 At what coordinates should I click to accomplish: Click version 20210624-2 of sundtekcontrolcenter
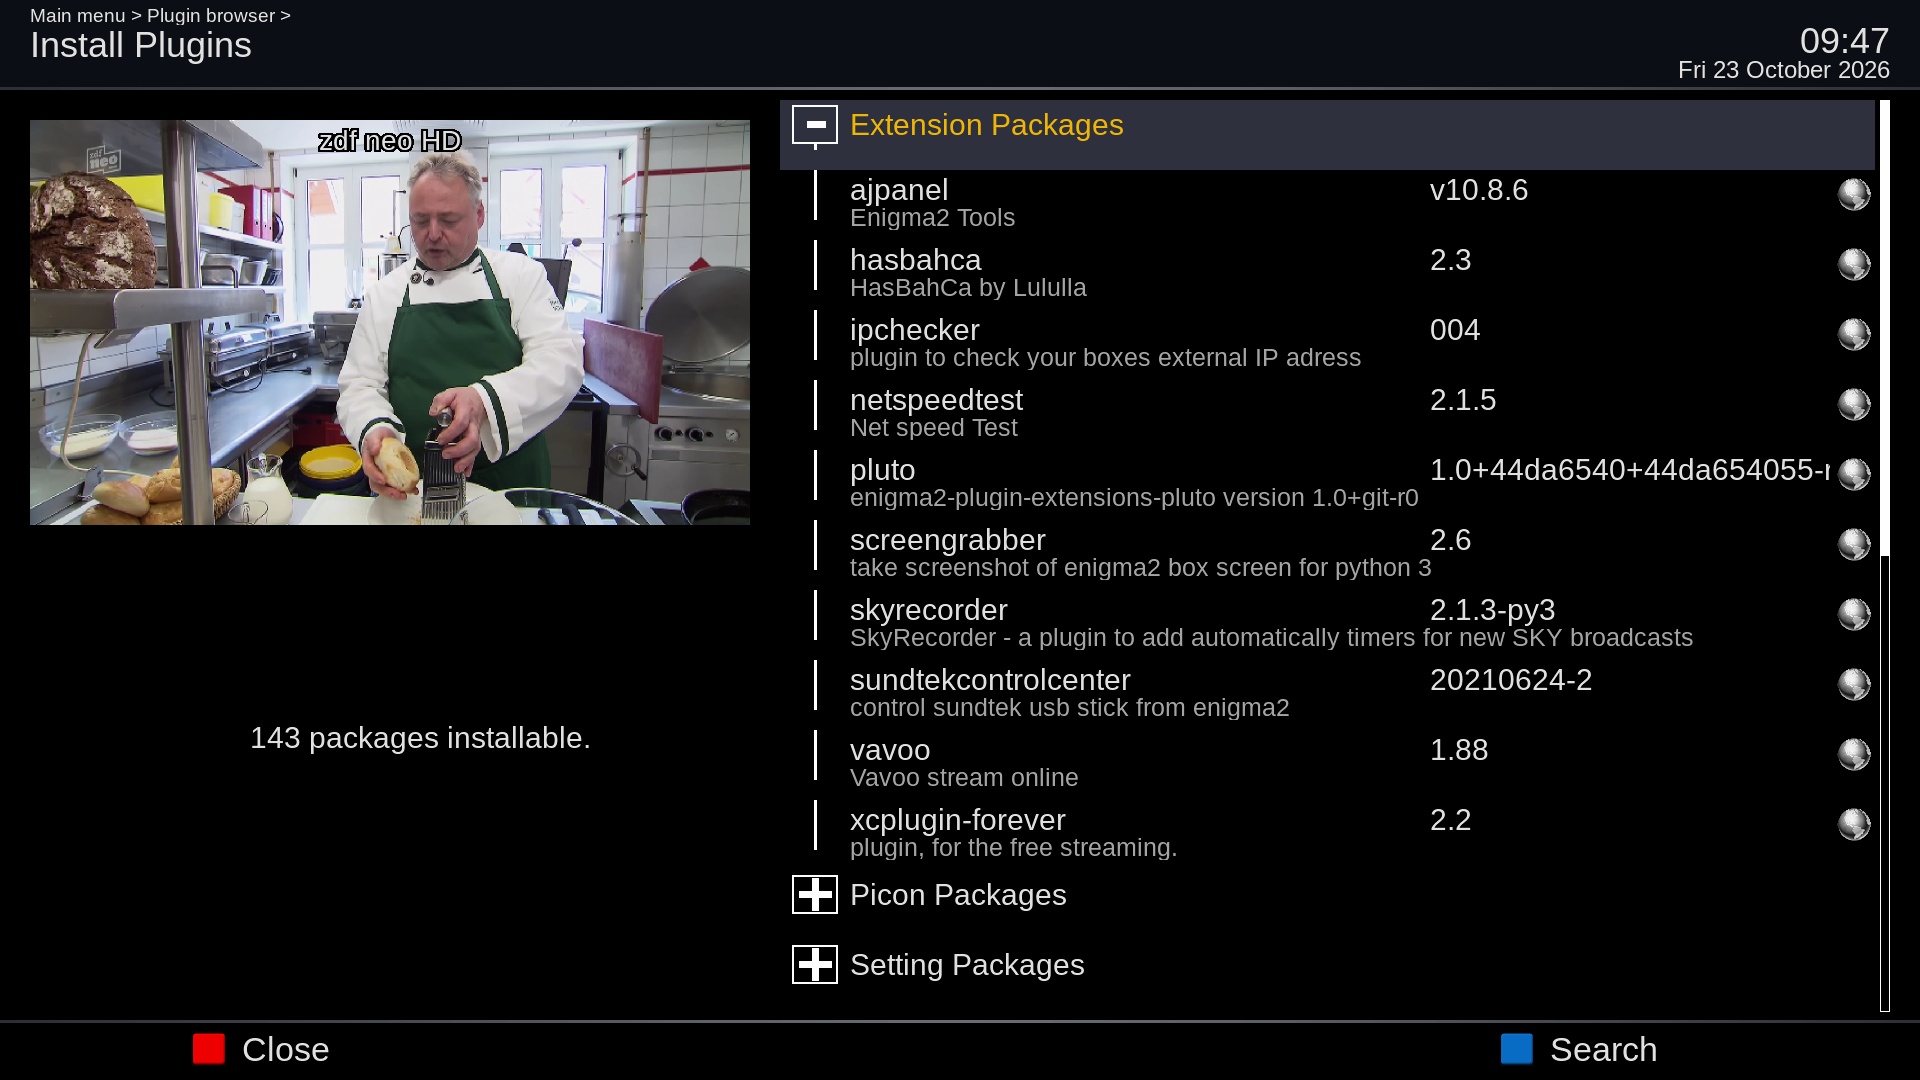[1511, 680]
